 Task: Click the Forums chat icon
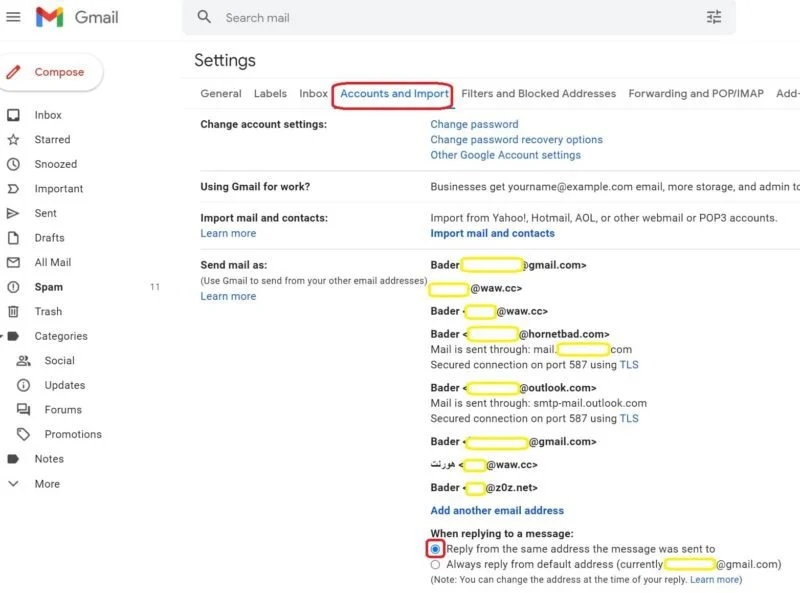pos(23,409)
